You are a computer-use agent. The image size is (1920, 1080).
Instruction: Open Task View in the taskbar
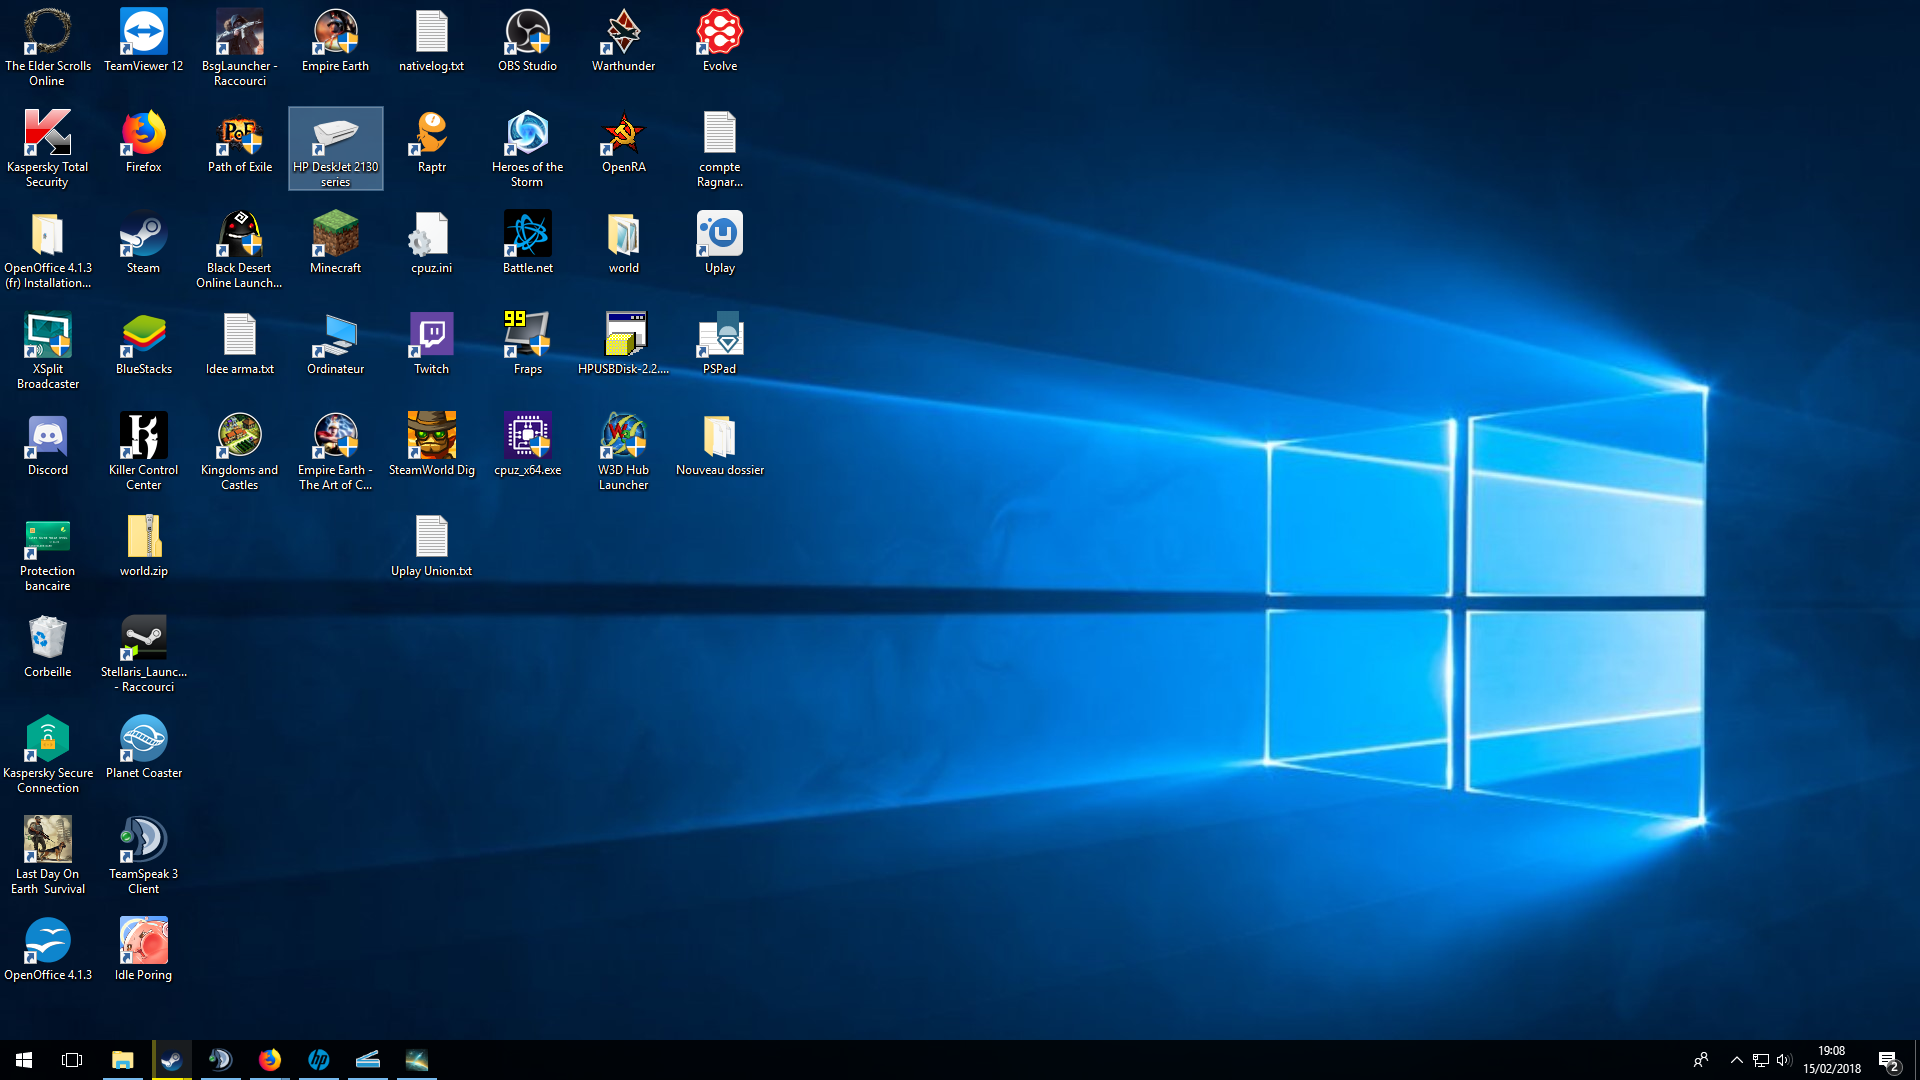tap(72, 1060)
